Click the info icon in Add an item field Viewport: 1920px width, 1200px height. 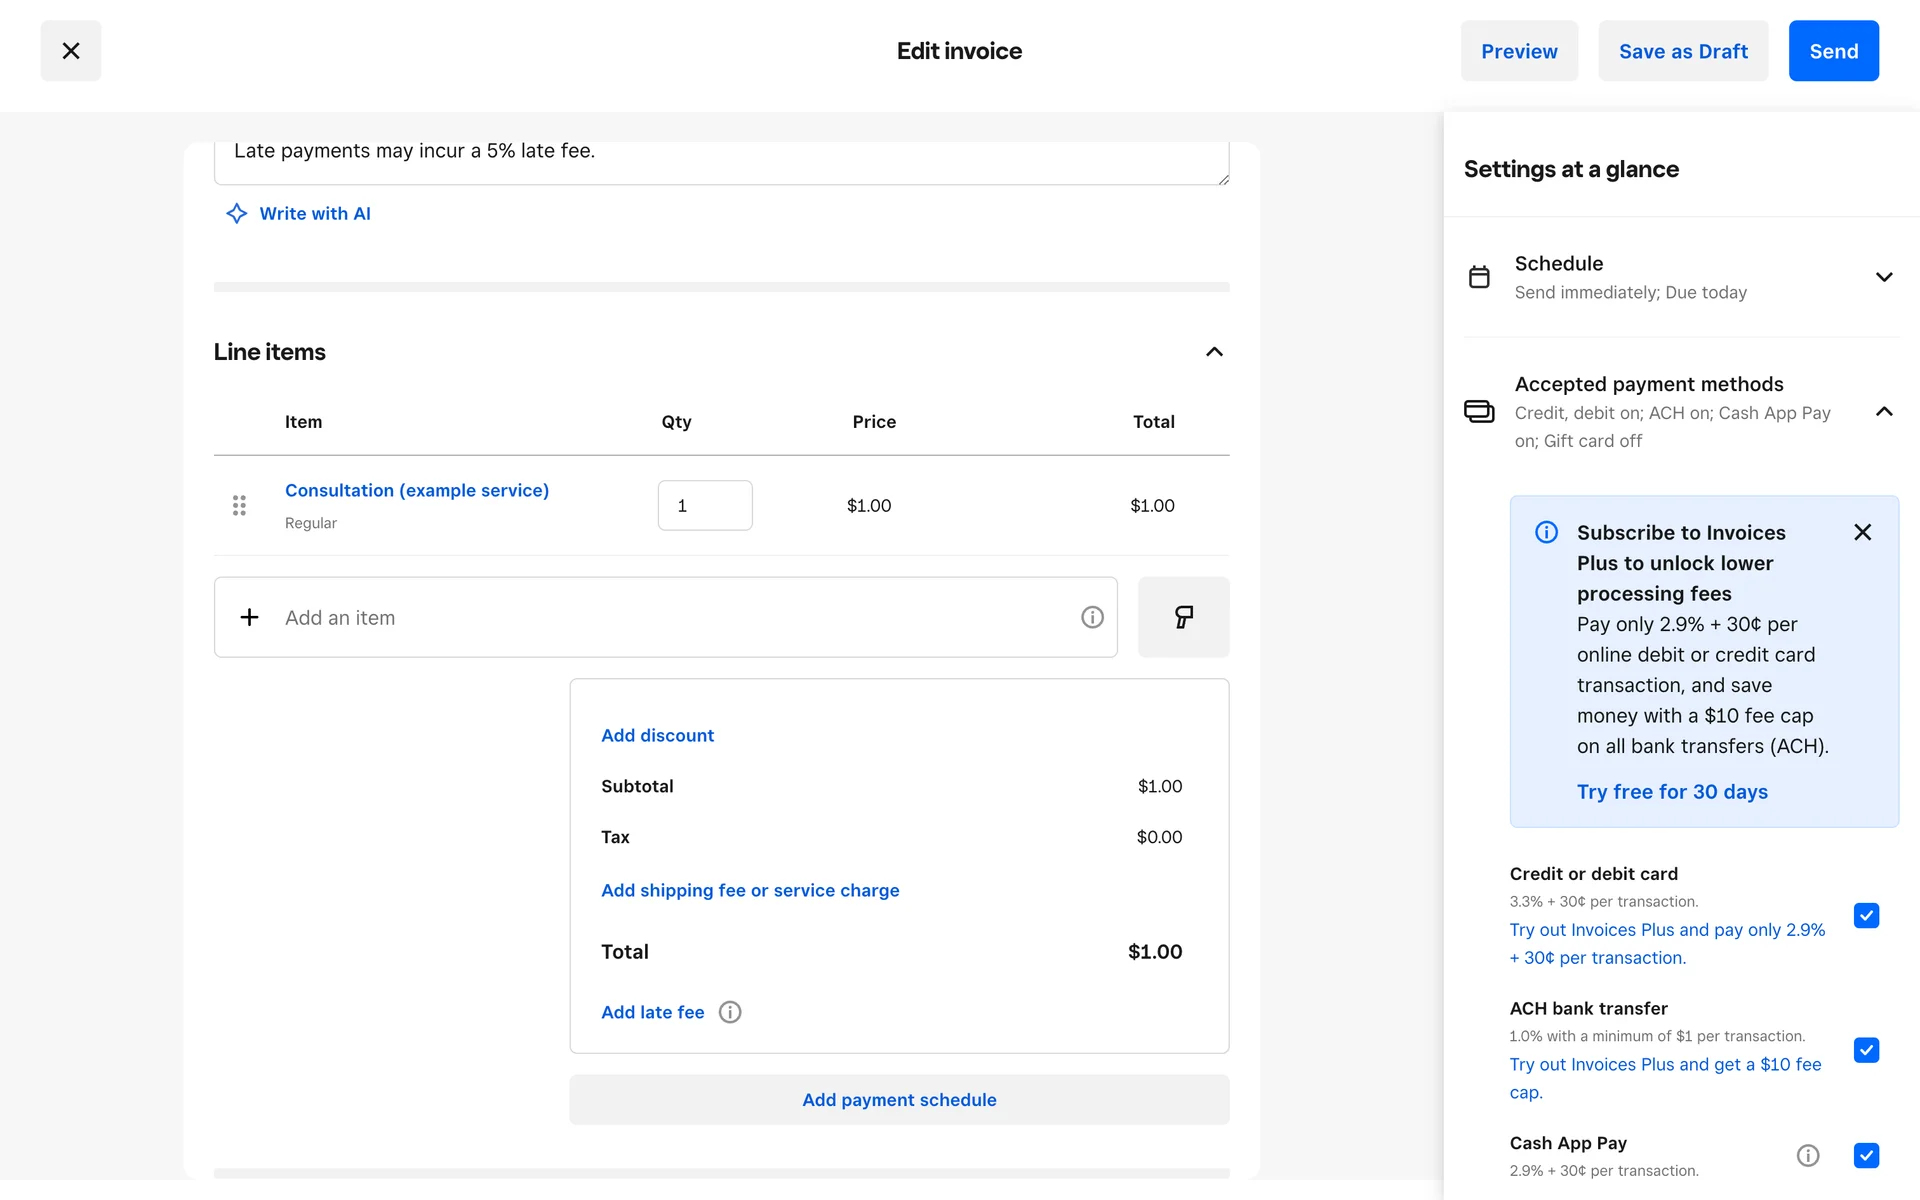click(x=1092, y=617)
